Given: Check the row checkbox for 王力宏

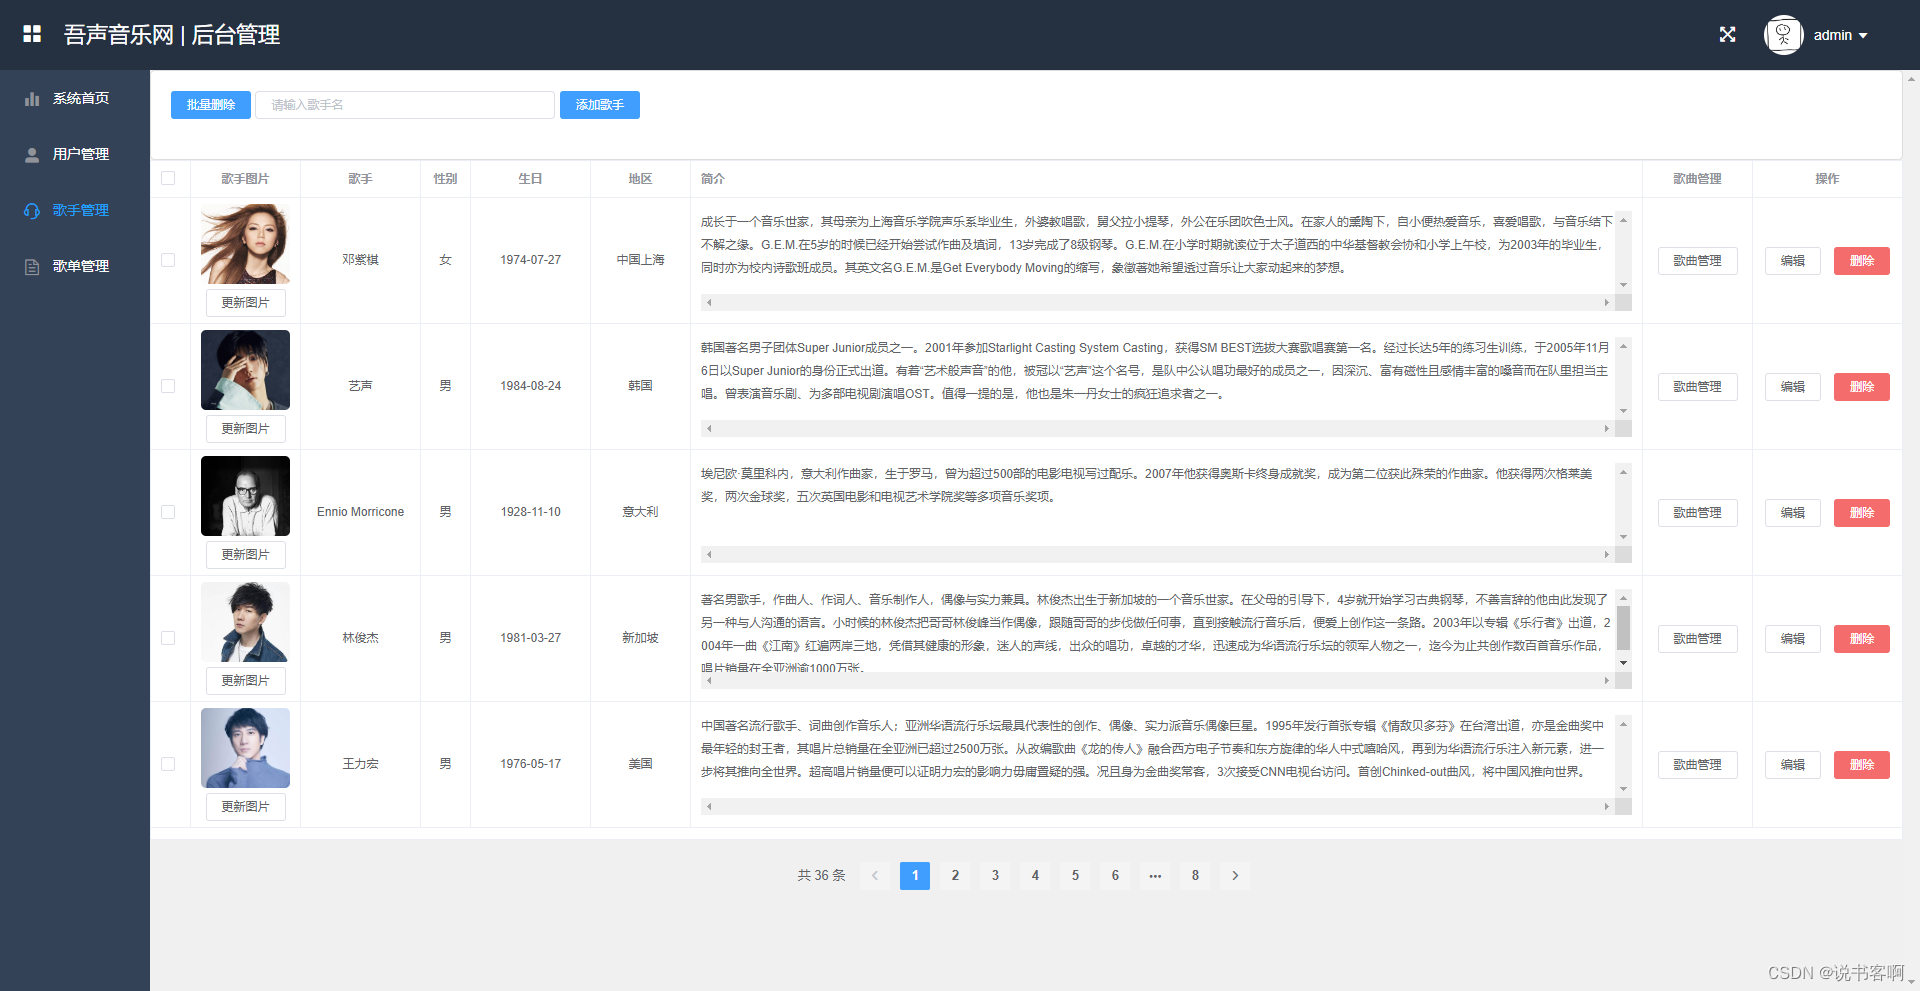Looking at the screenshot, I should click(x=168, y=764).
